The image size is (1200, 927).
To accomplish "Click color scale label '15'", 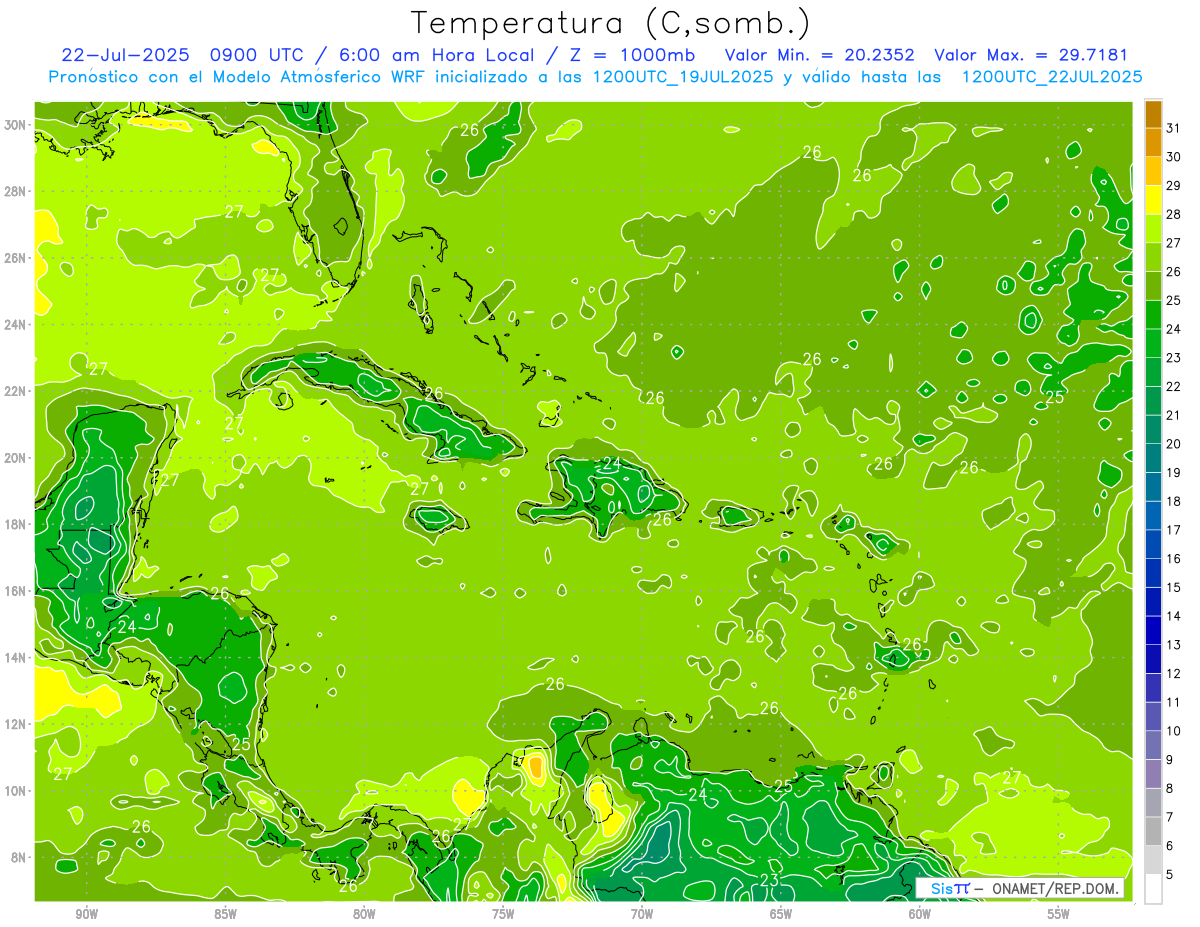I will (x=1174, y=587).
